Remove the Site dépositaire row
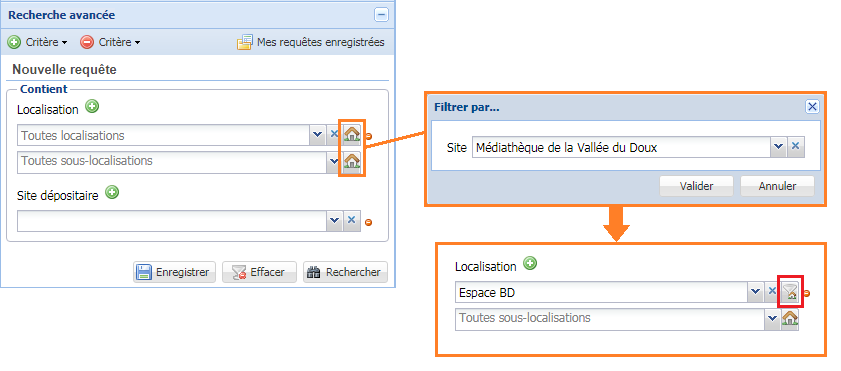 368,222
